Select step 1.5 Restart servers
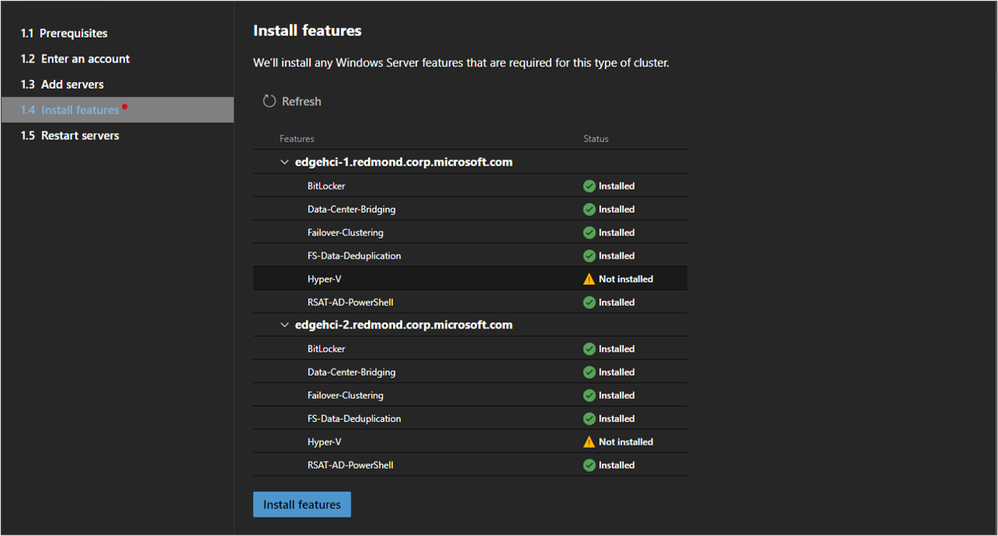 pos(70,135)
